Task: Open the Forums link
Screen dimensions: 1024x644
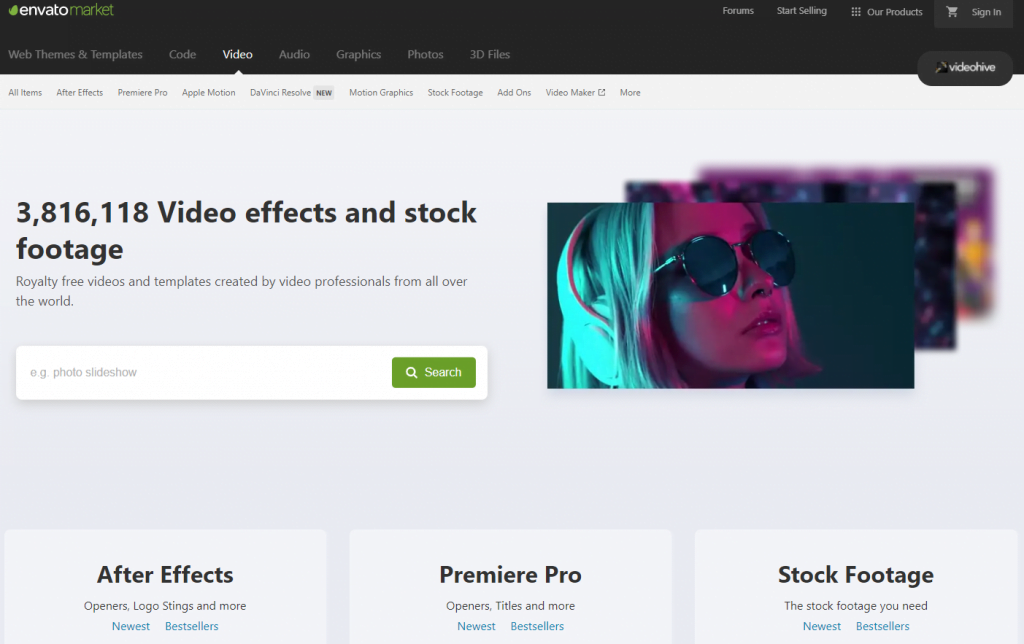Action: [x=738, y=11]
